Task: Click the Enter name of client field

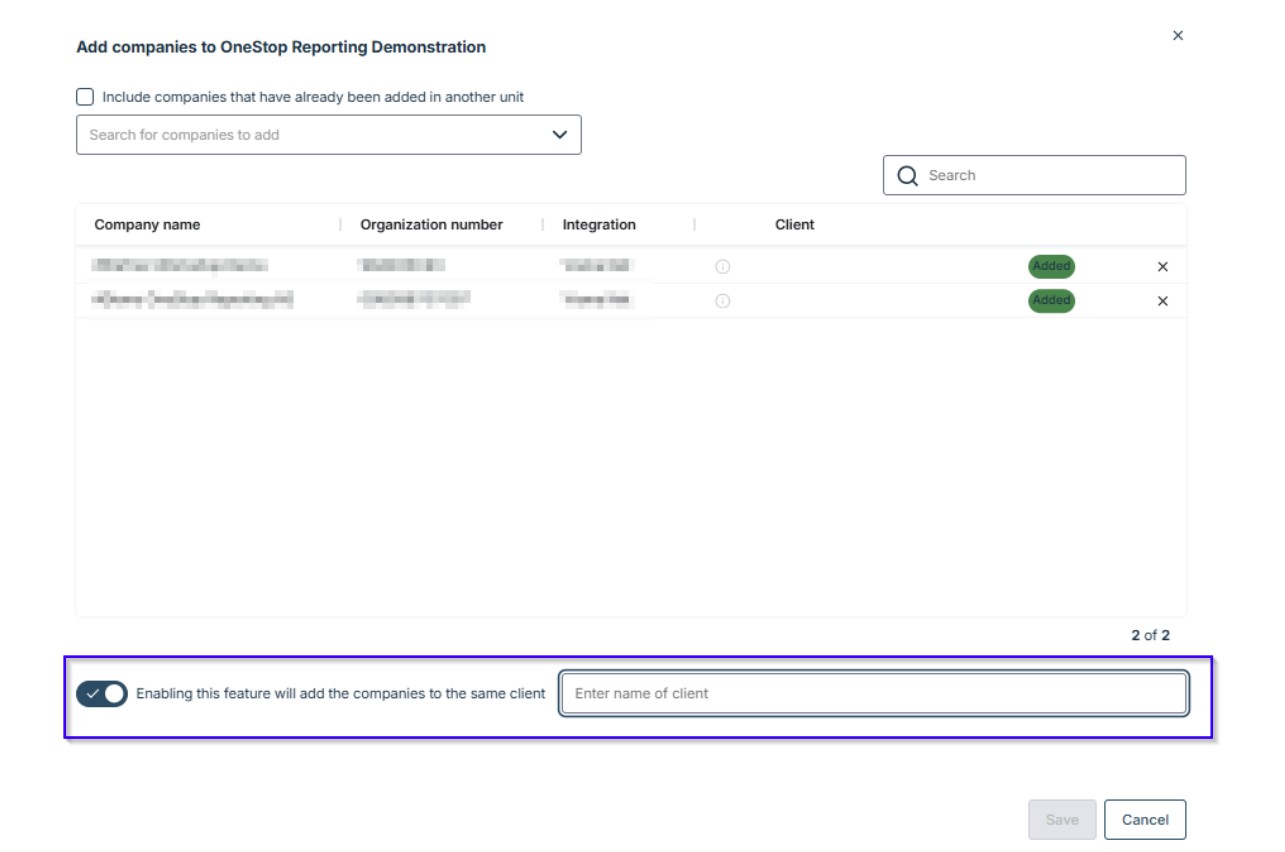Action: click(x=873, y=694)
